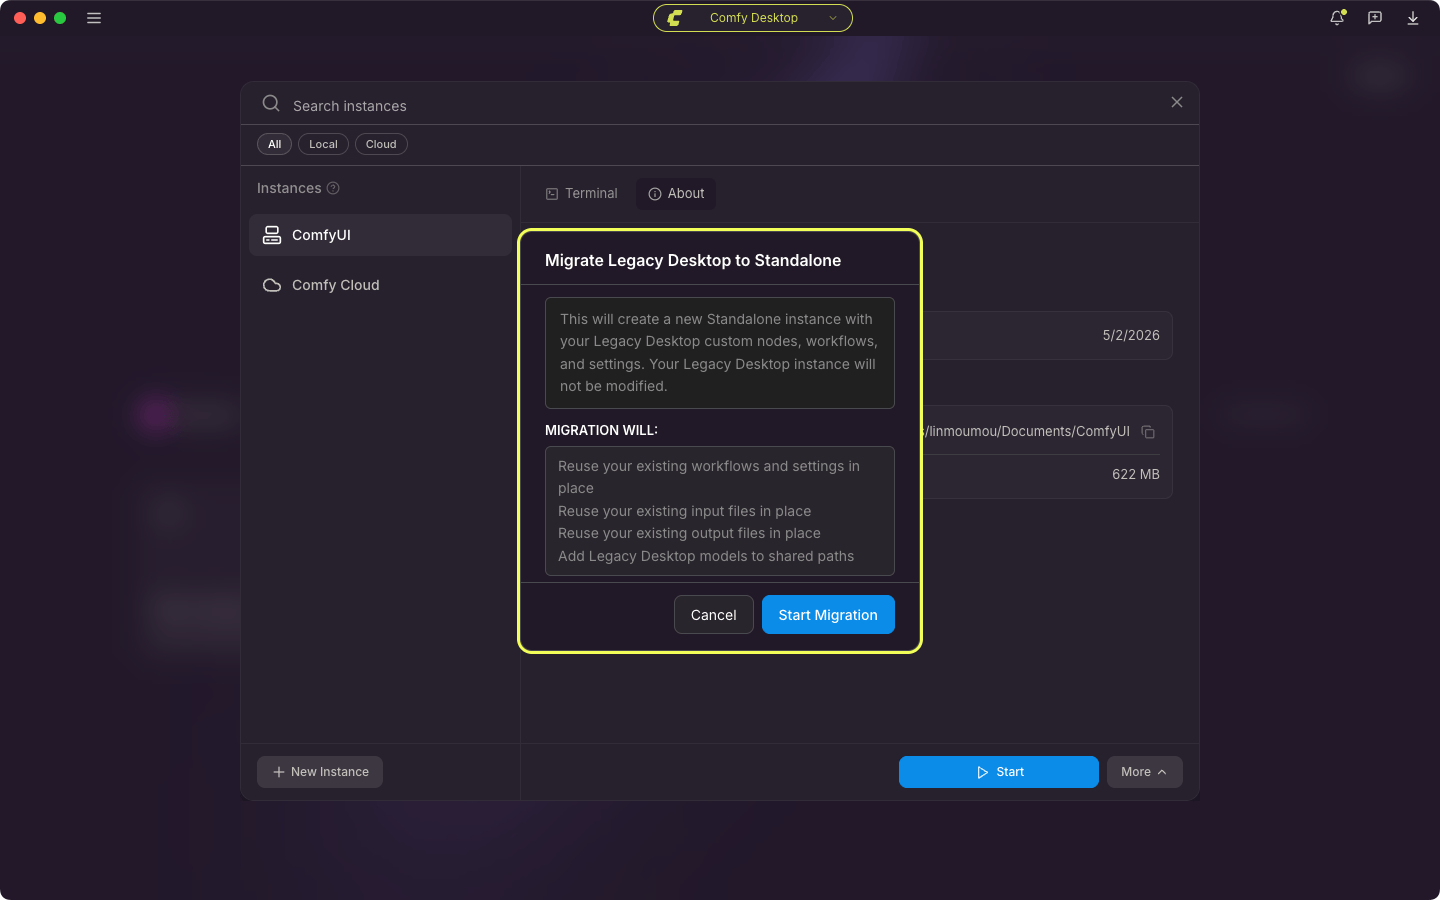Open the hamburger menu in the title bar

94,18
